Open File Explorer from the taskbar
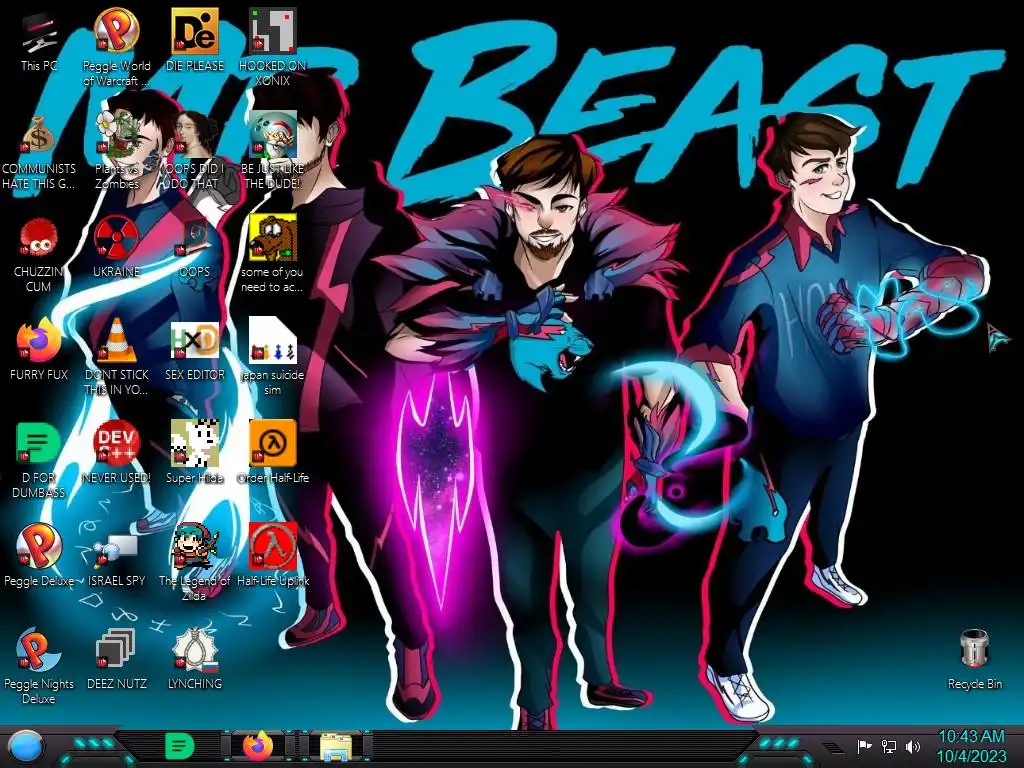Screen dimensions: 1024x768 336,747
